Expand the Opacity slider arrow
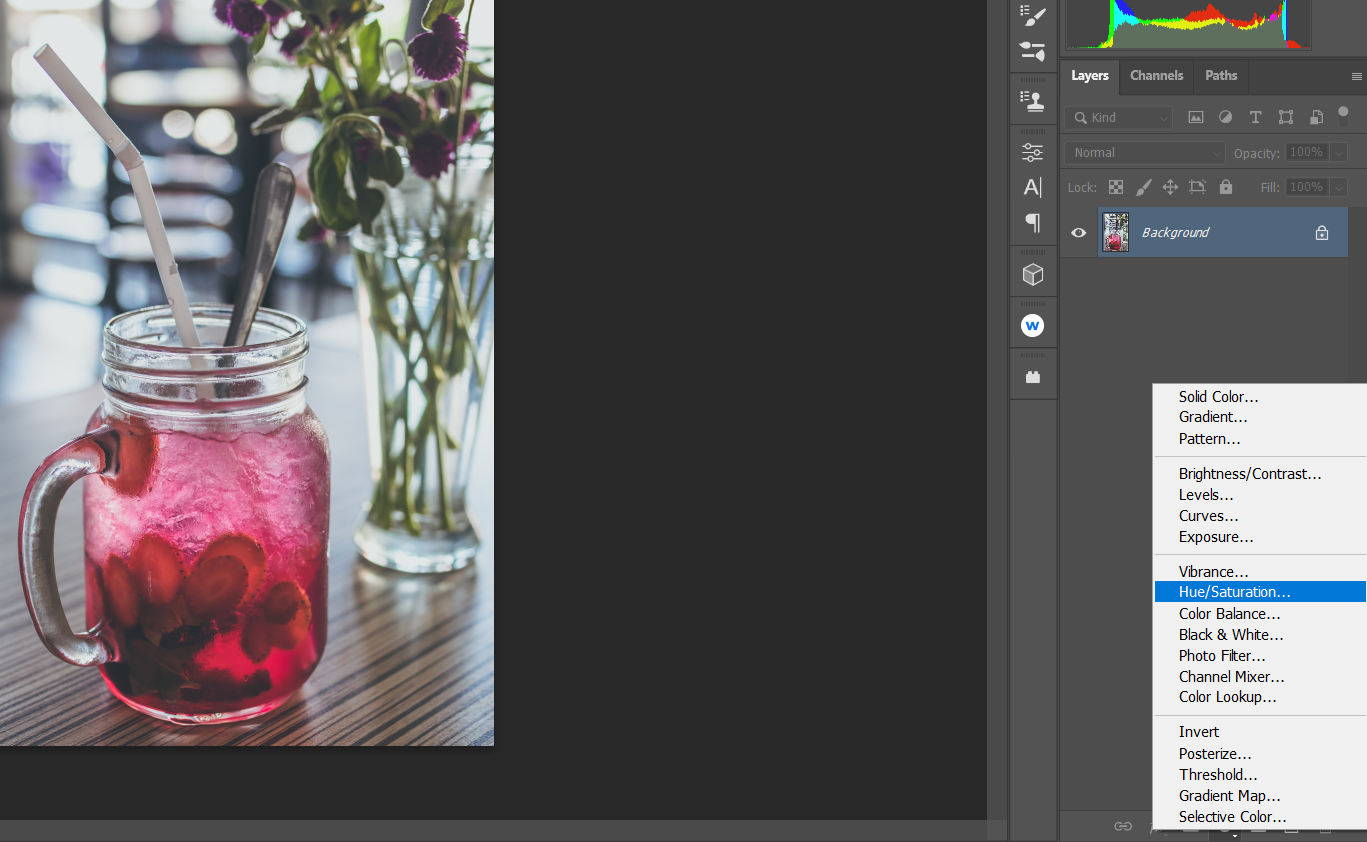Screen dimensions: 1367x842 click(1339, 153)
